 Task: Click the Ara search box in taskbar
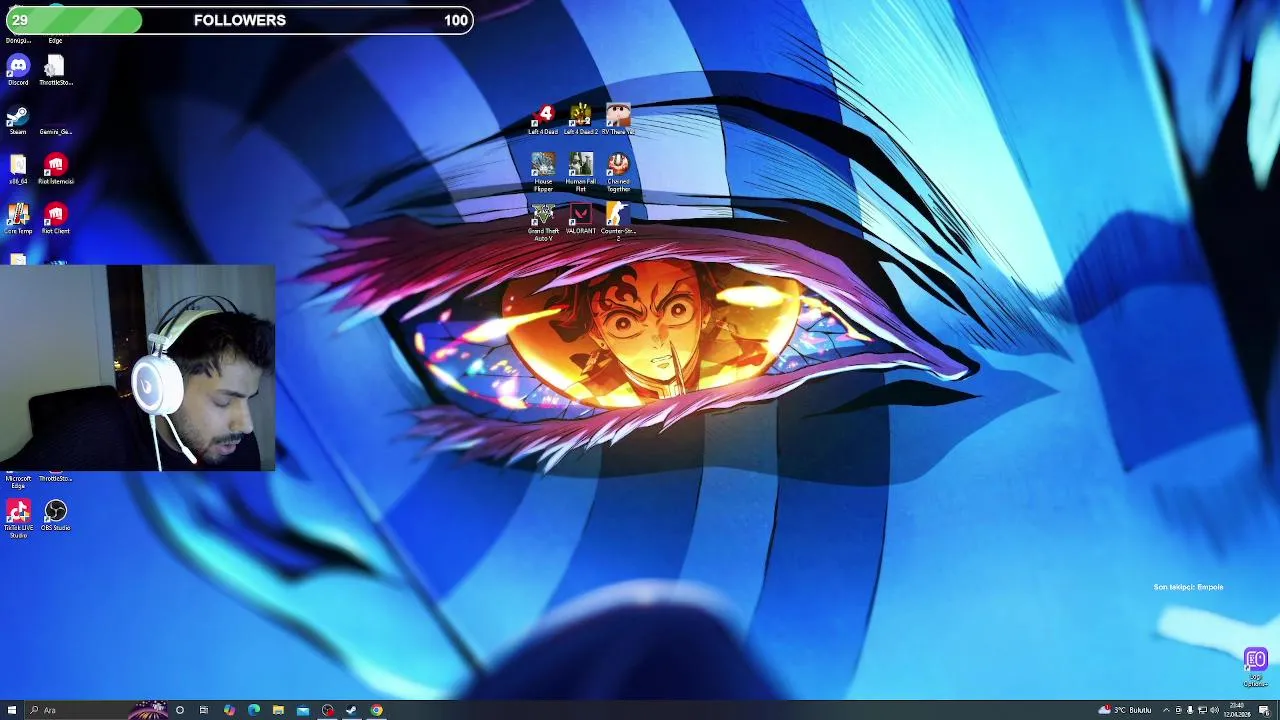[95, 710]
